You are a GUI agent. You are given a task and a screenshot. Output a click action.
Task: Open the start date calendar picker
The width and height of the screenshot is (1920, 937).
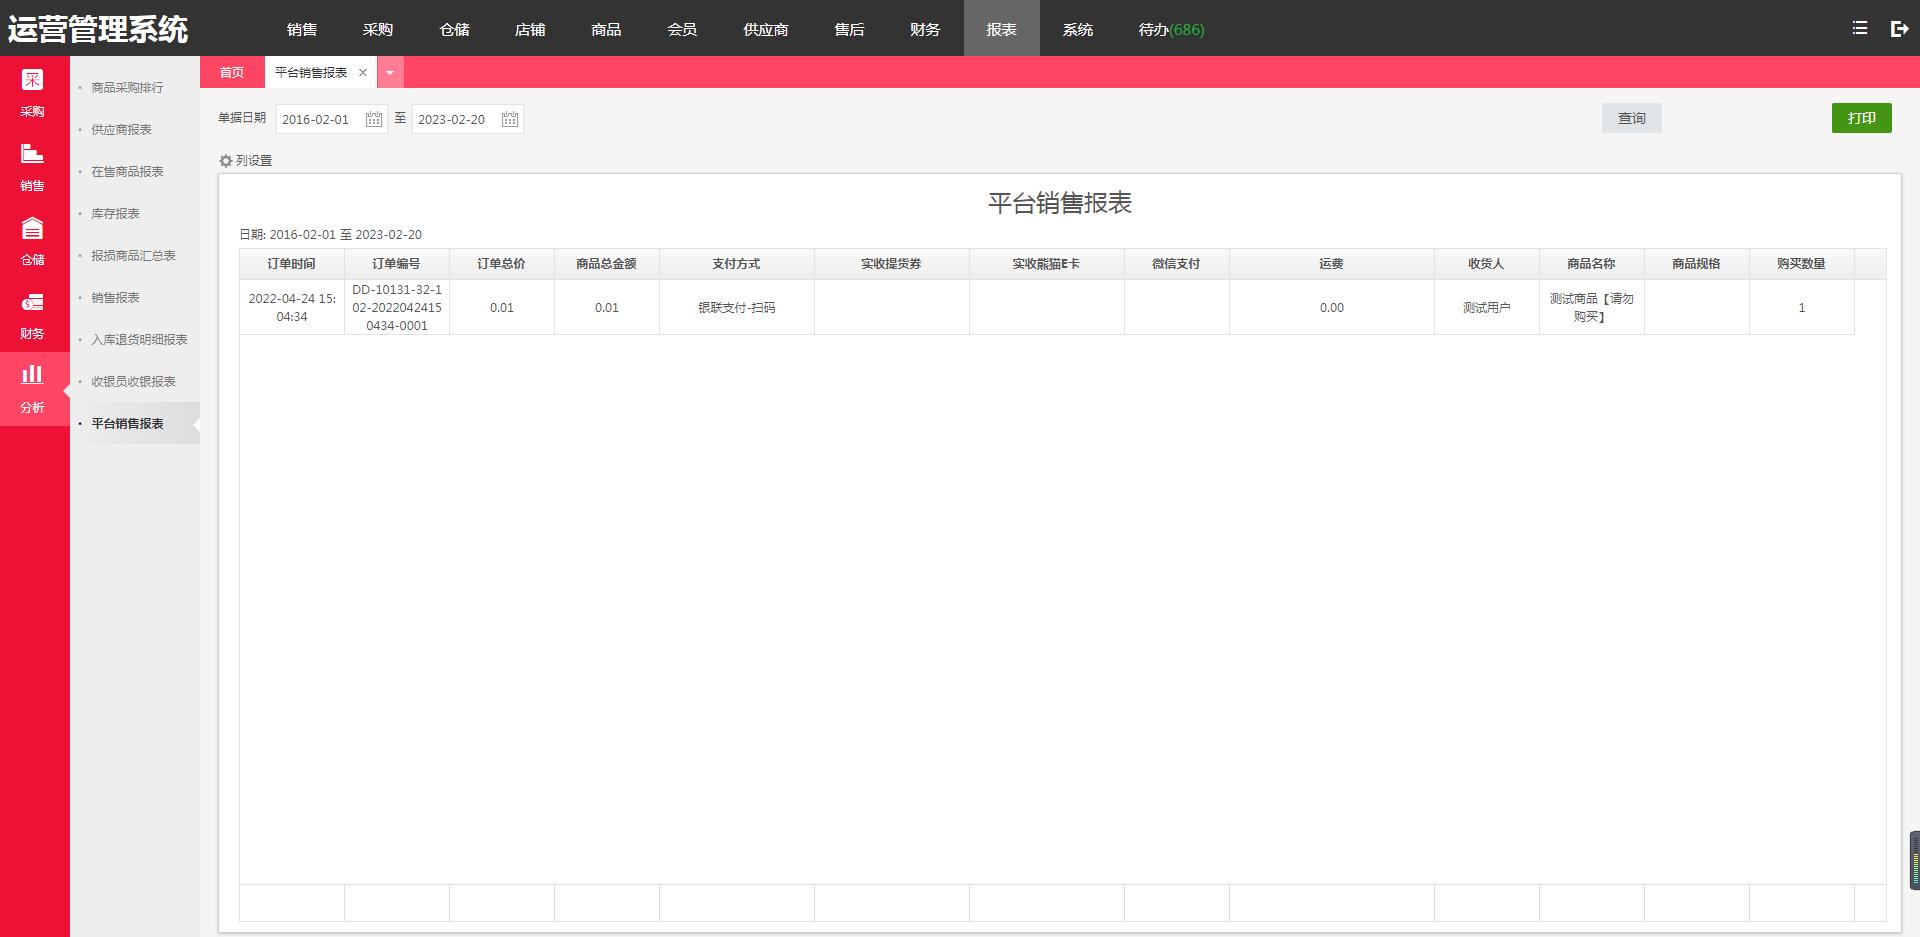[374, 119]
